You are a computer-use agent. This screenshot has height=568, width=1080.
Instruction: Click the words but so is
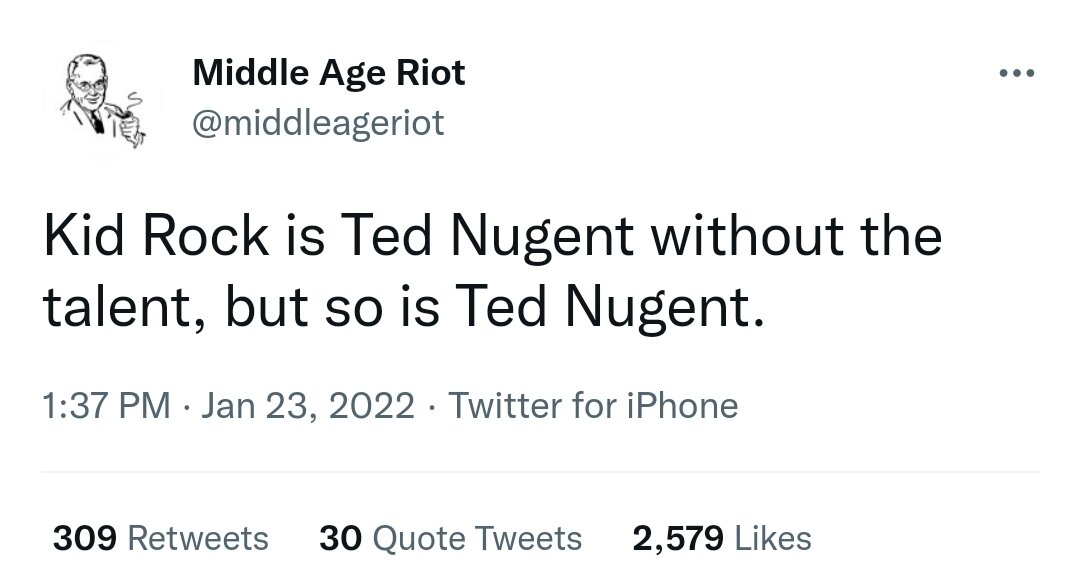332,308
